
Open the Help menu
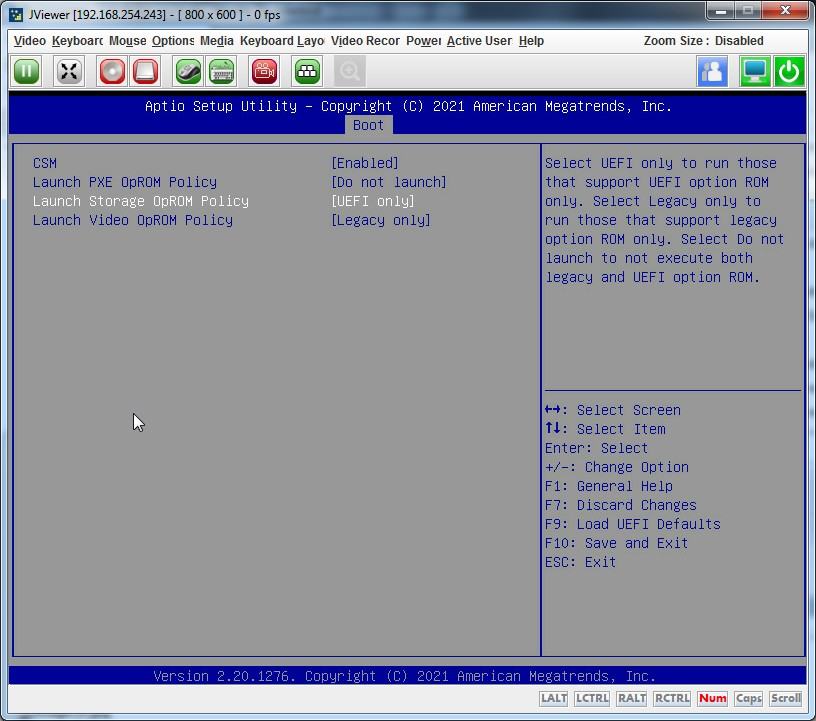tap(531, 41)
